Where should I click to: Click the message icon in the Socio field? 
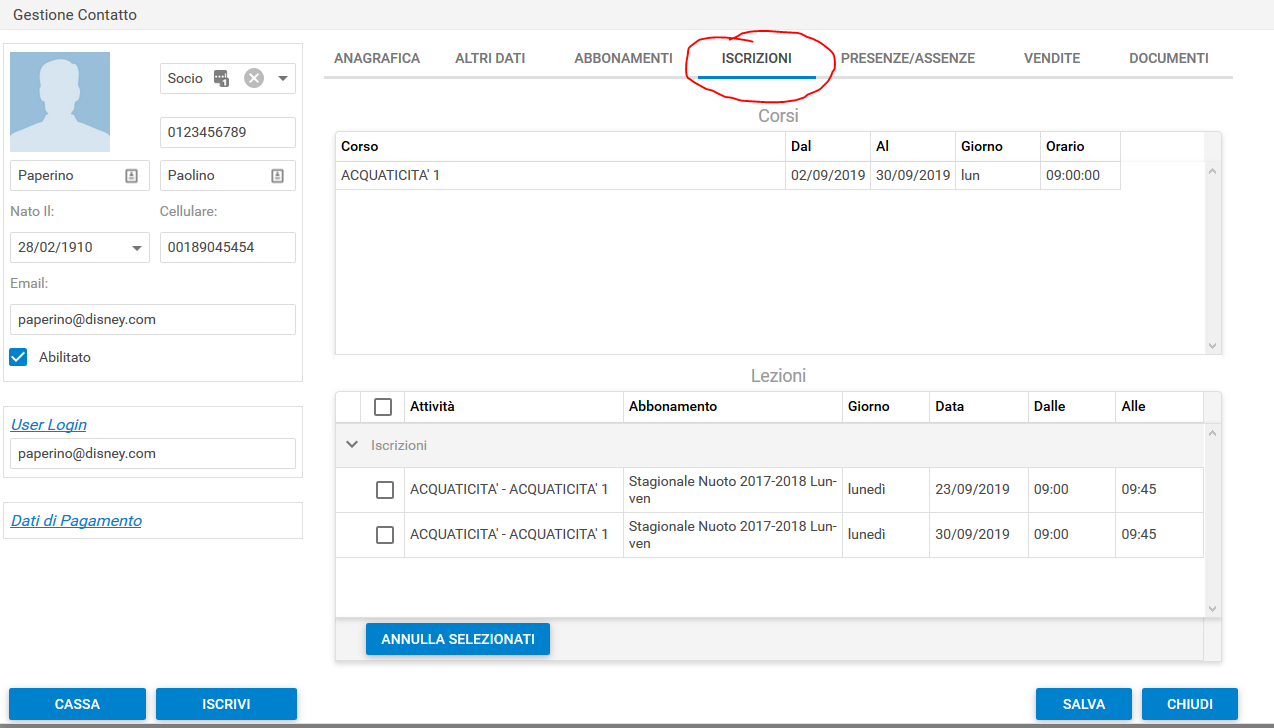[x=222, y=78]
